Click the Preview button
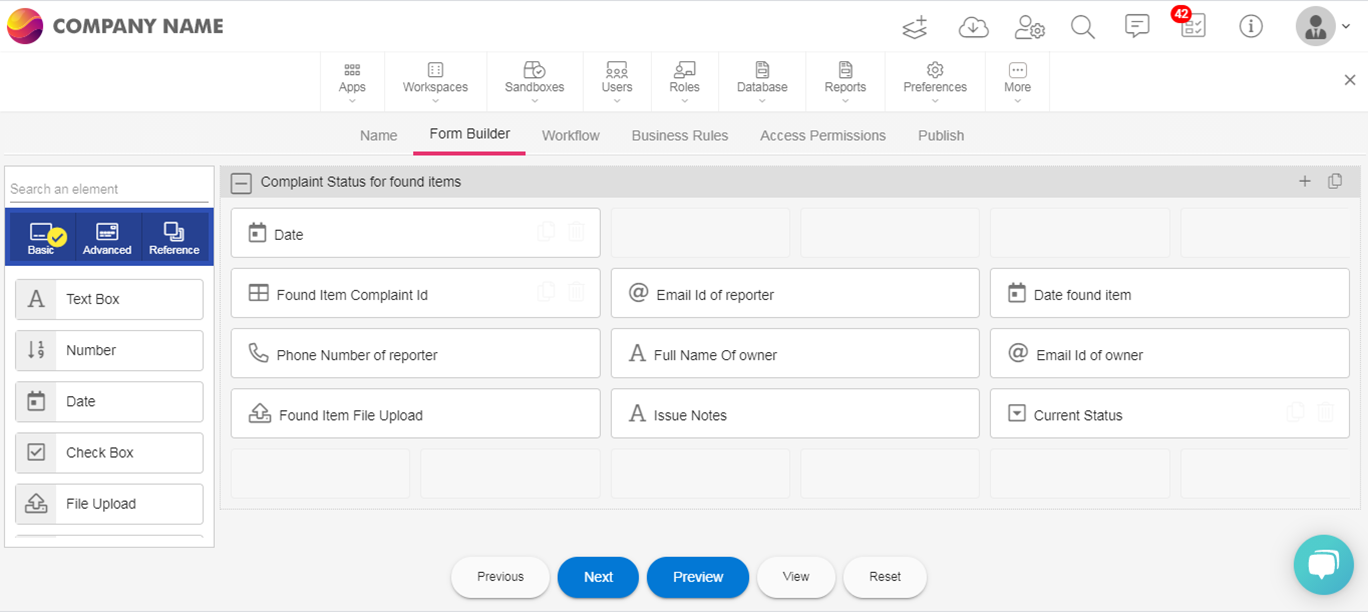The width and height of the screenshot is (1368, 612). click(x=697, y=577)
